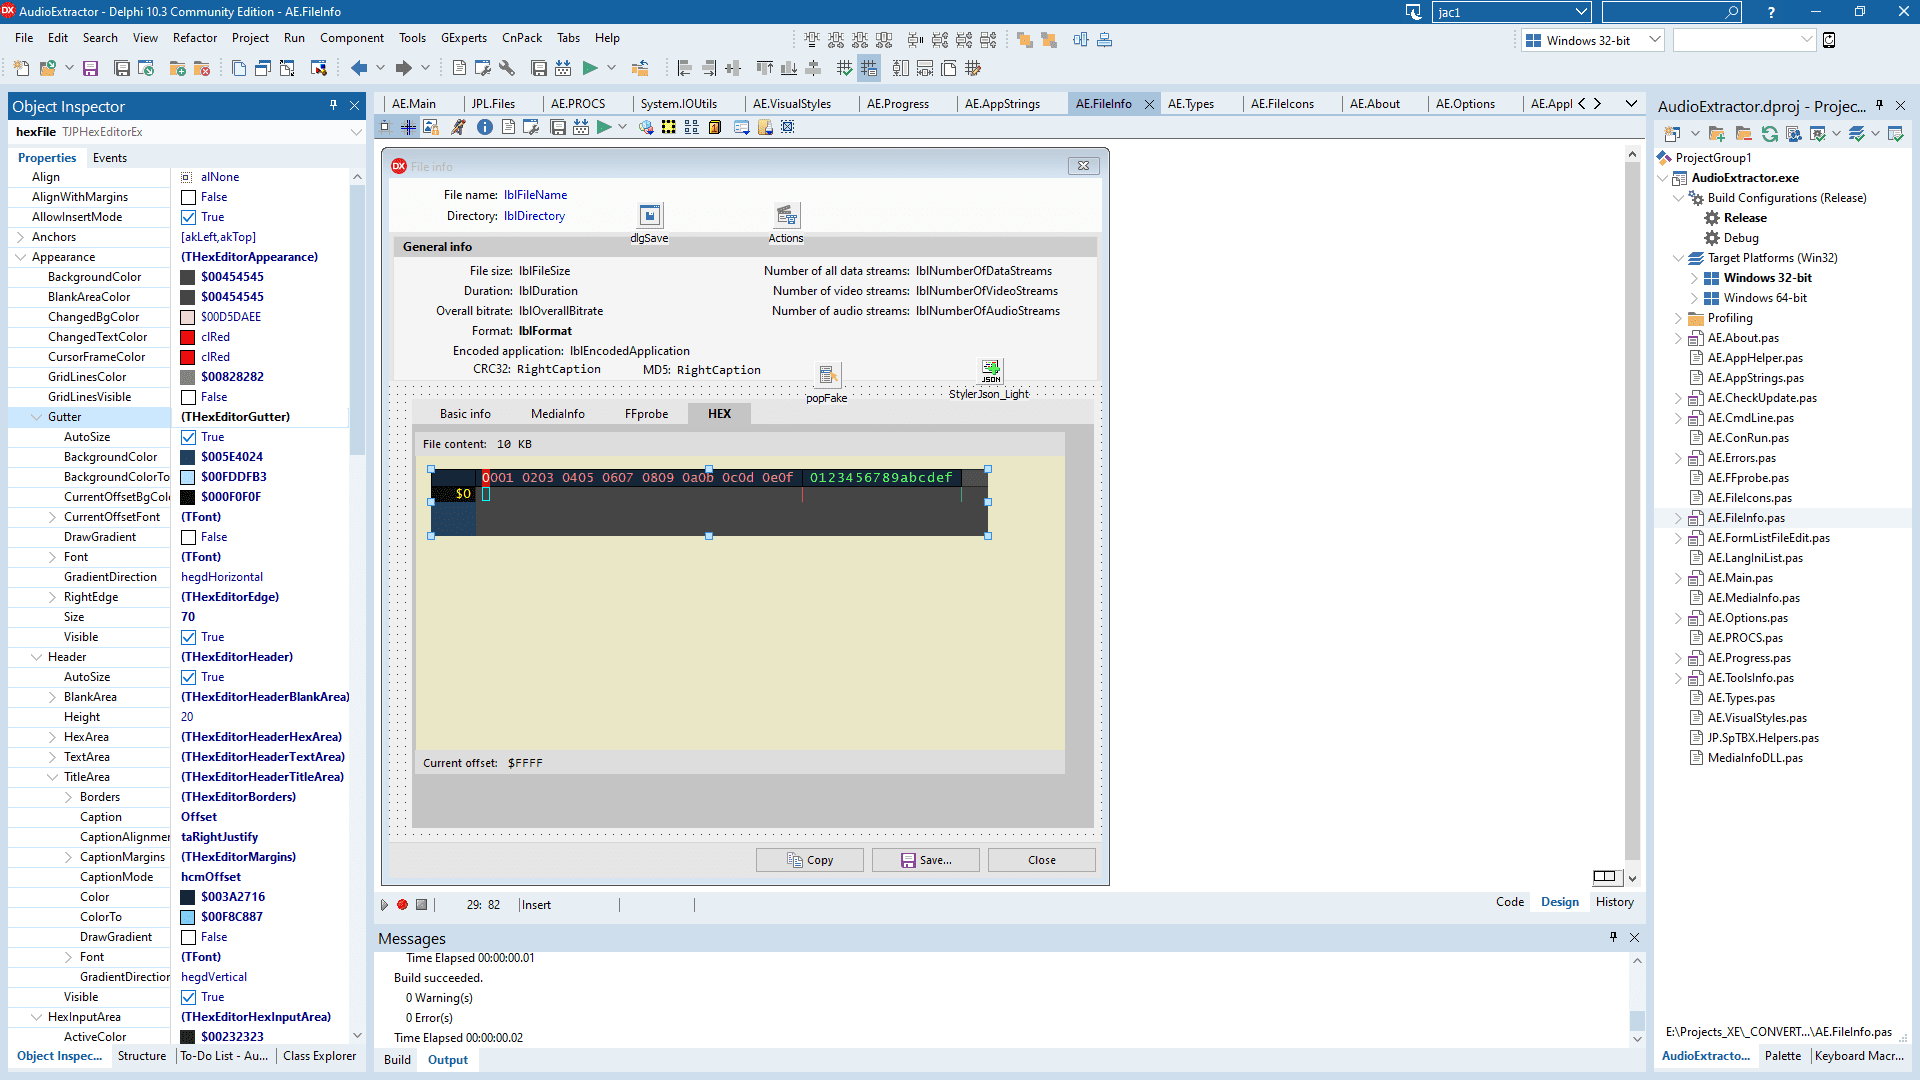Click the green Run arrow in designer toolbar
Screen dimensions: 1920x1080
pos(604,127)
